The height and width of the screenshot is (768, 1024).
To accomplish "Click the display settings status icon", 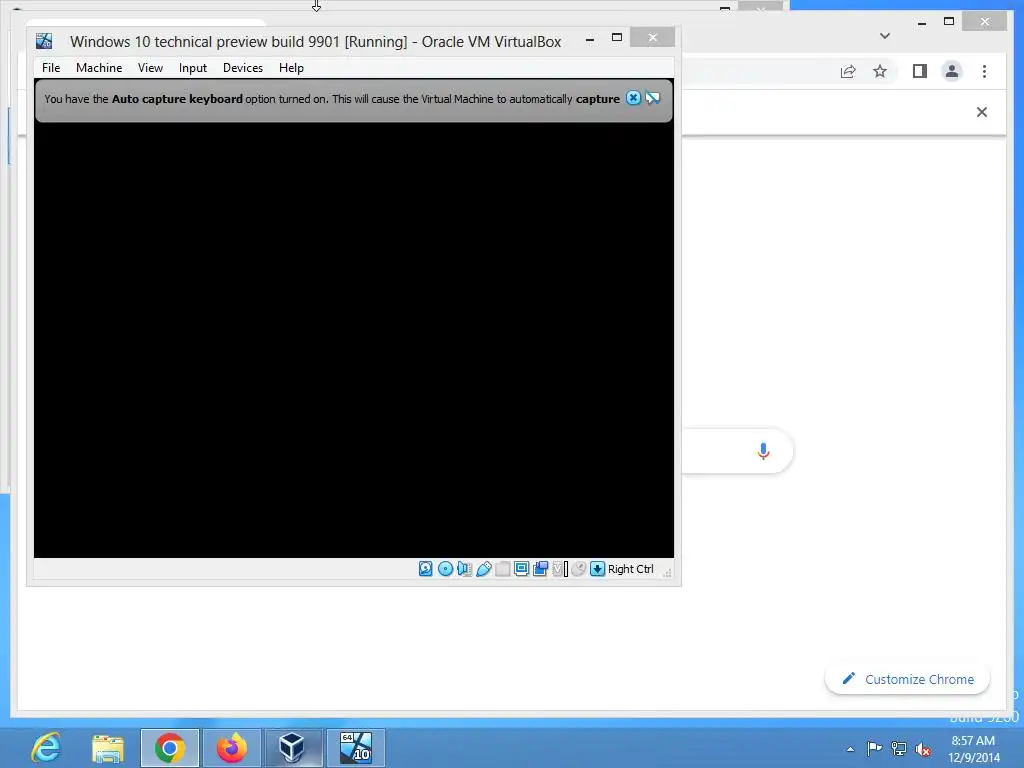I will pyautogui.click(x=521, y=569).
